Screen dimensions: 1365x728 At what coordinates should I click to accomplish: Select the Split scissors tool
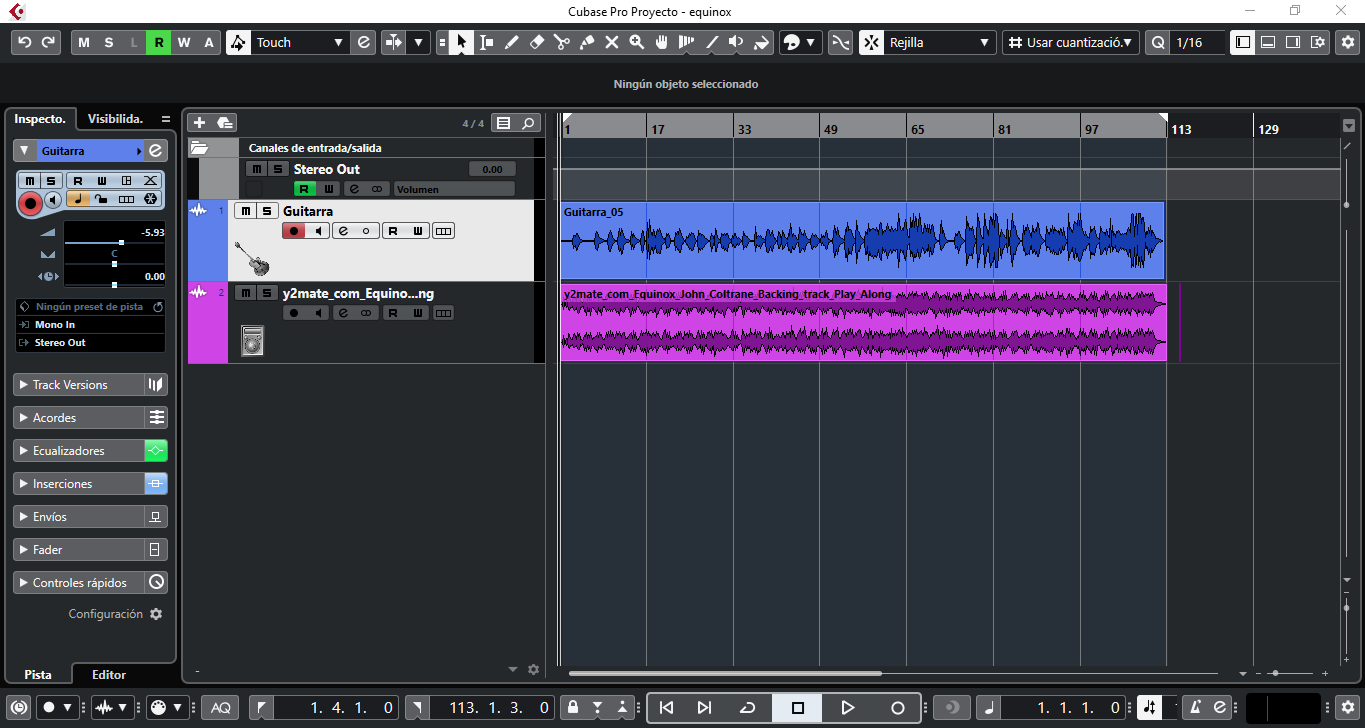tap(561, 42)
